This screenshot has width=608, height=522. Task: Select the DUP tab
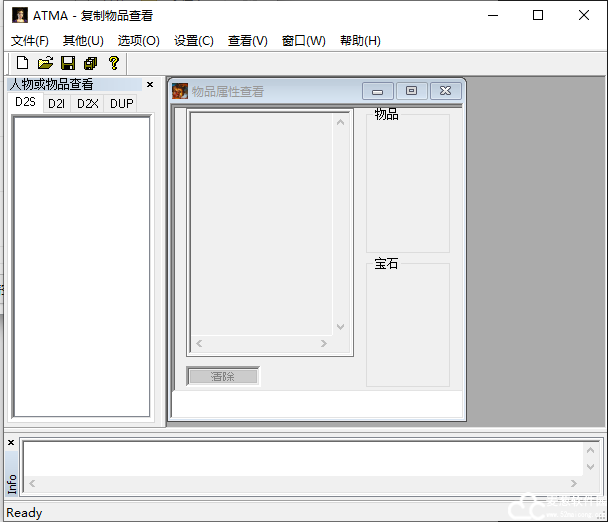(x=121, y=103)
